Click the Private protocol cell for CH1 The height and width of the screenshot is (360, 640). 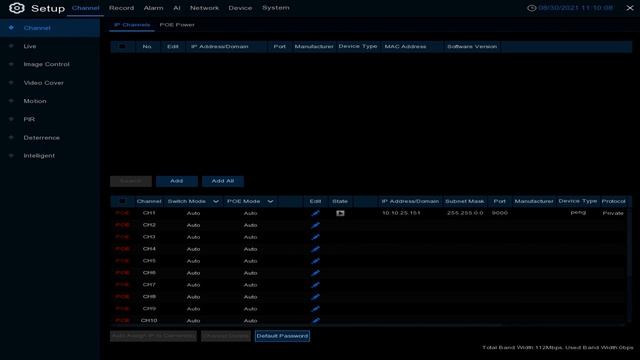pyautogui.click(x=613, y=213)
